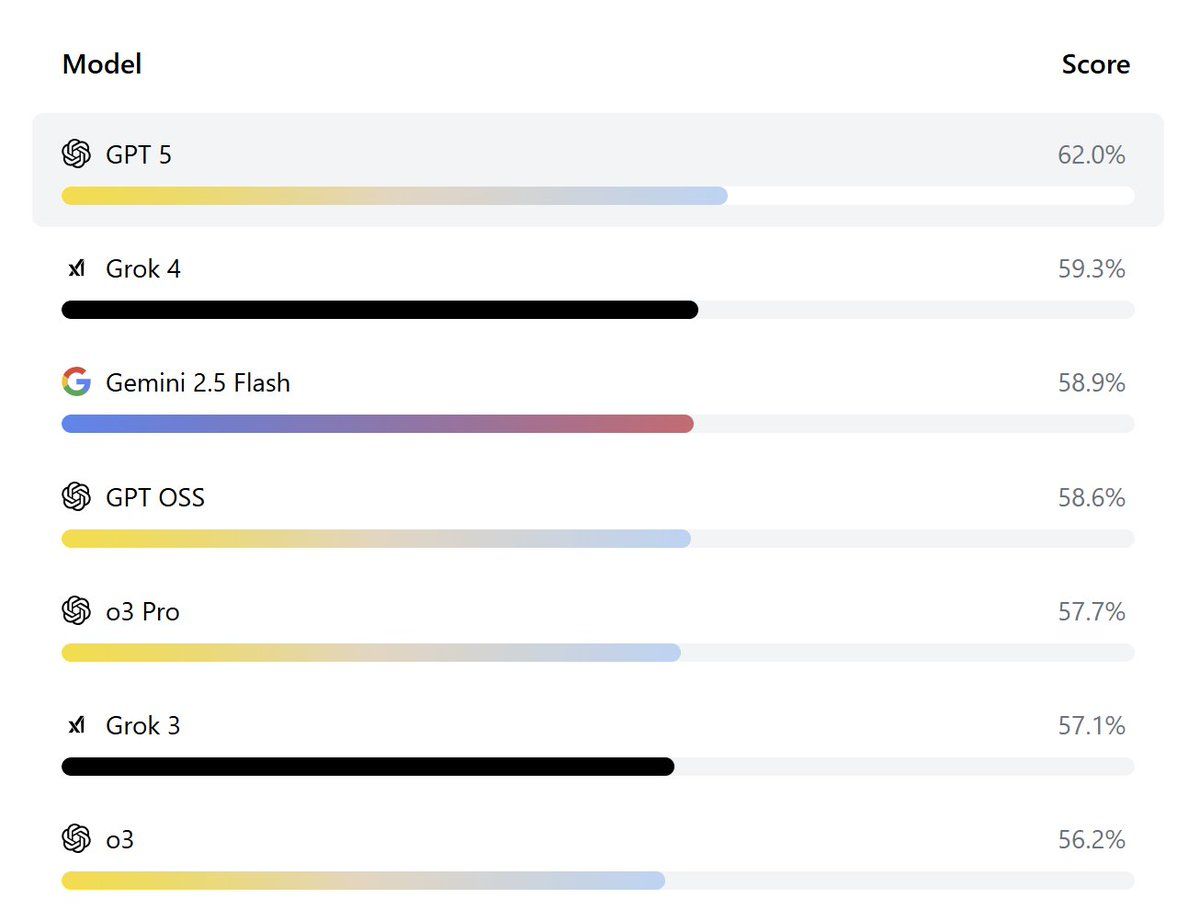This screenshot has height=921, width=1200.
Task: Click the xAI logo beside Grok 3
Action: 76,725
